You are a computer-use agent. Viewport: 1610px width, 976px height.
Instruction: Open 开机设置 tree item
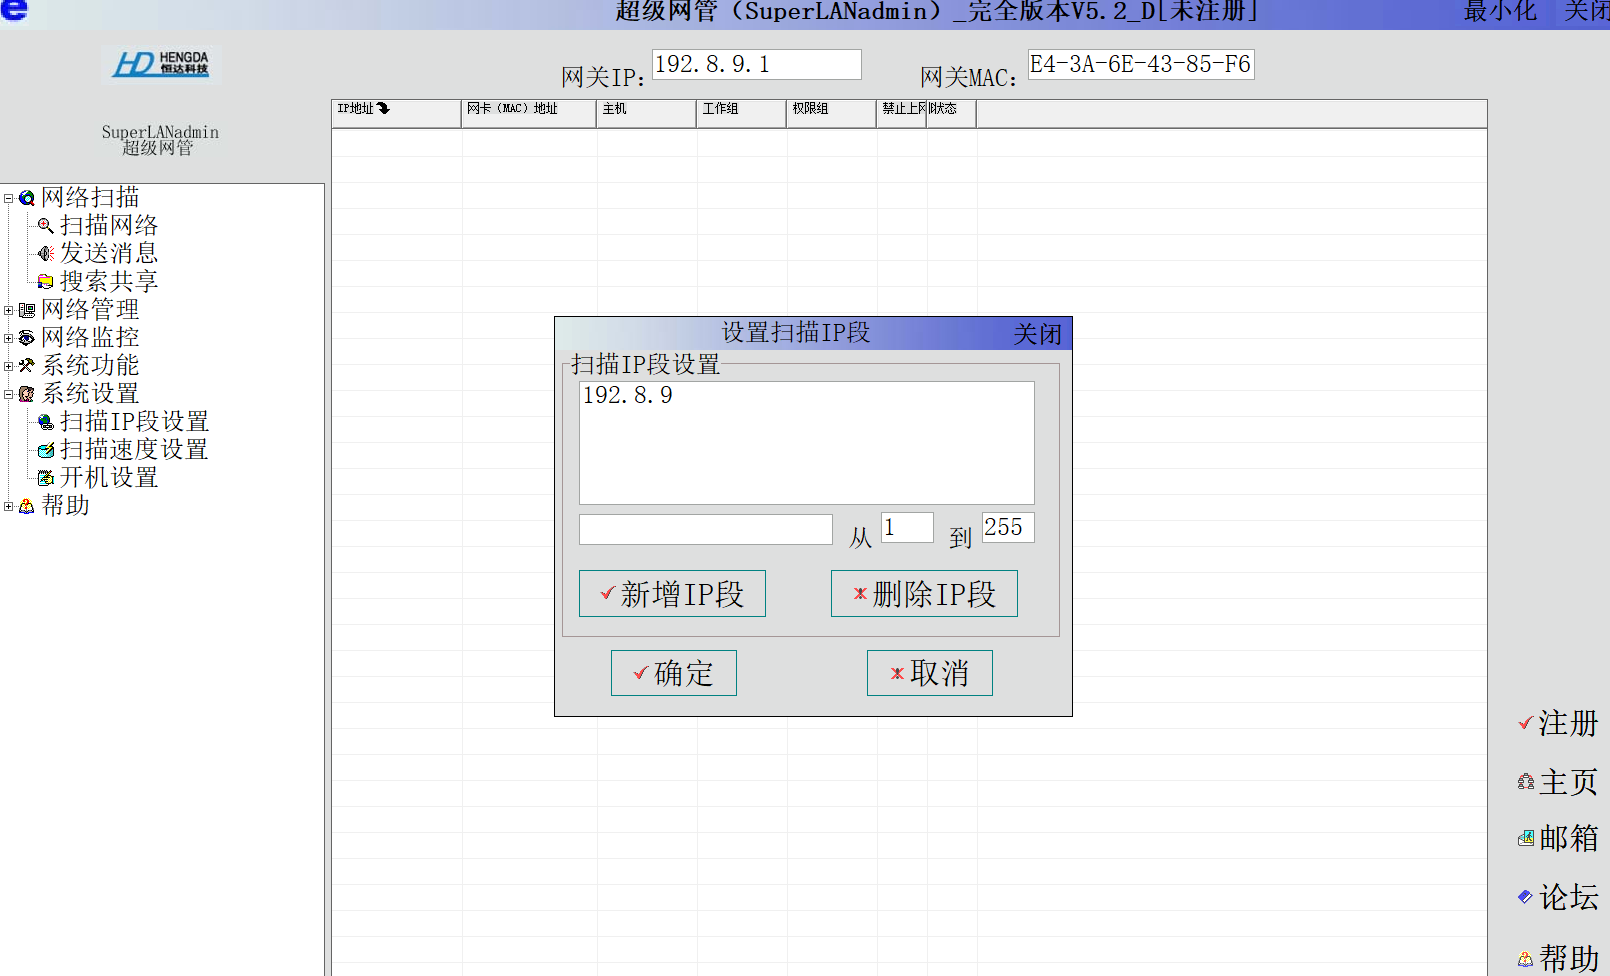tap(109, 478)
